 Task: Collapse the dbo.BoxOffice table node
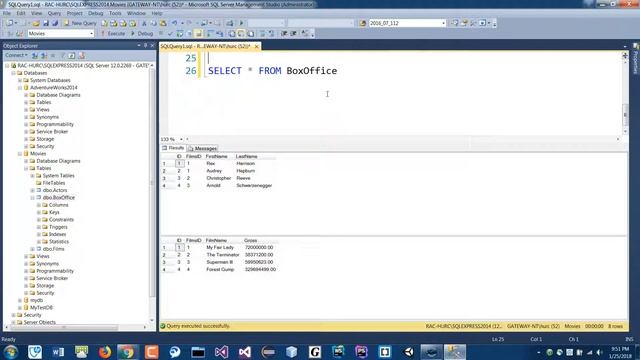coord(33,198)
